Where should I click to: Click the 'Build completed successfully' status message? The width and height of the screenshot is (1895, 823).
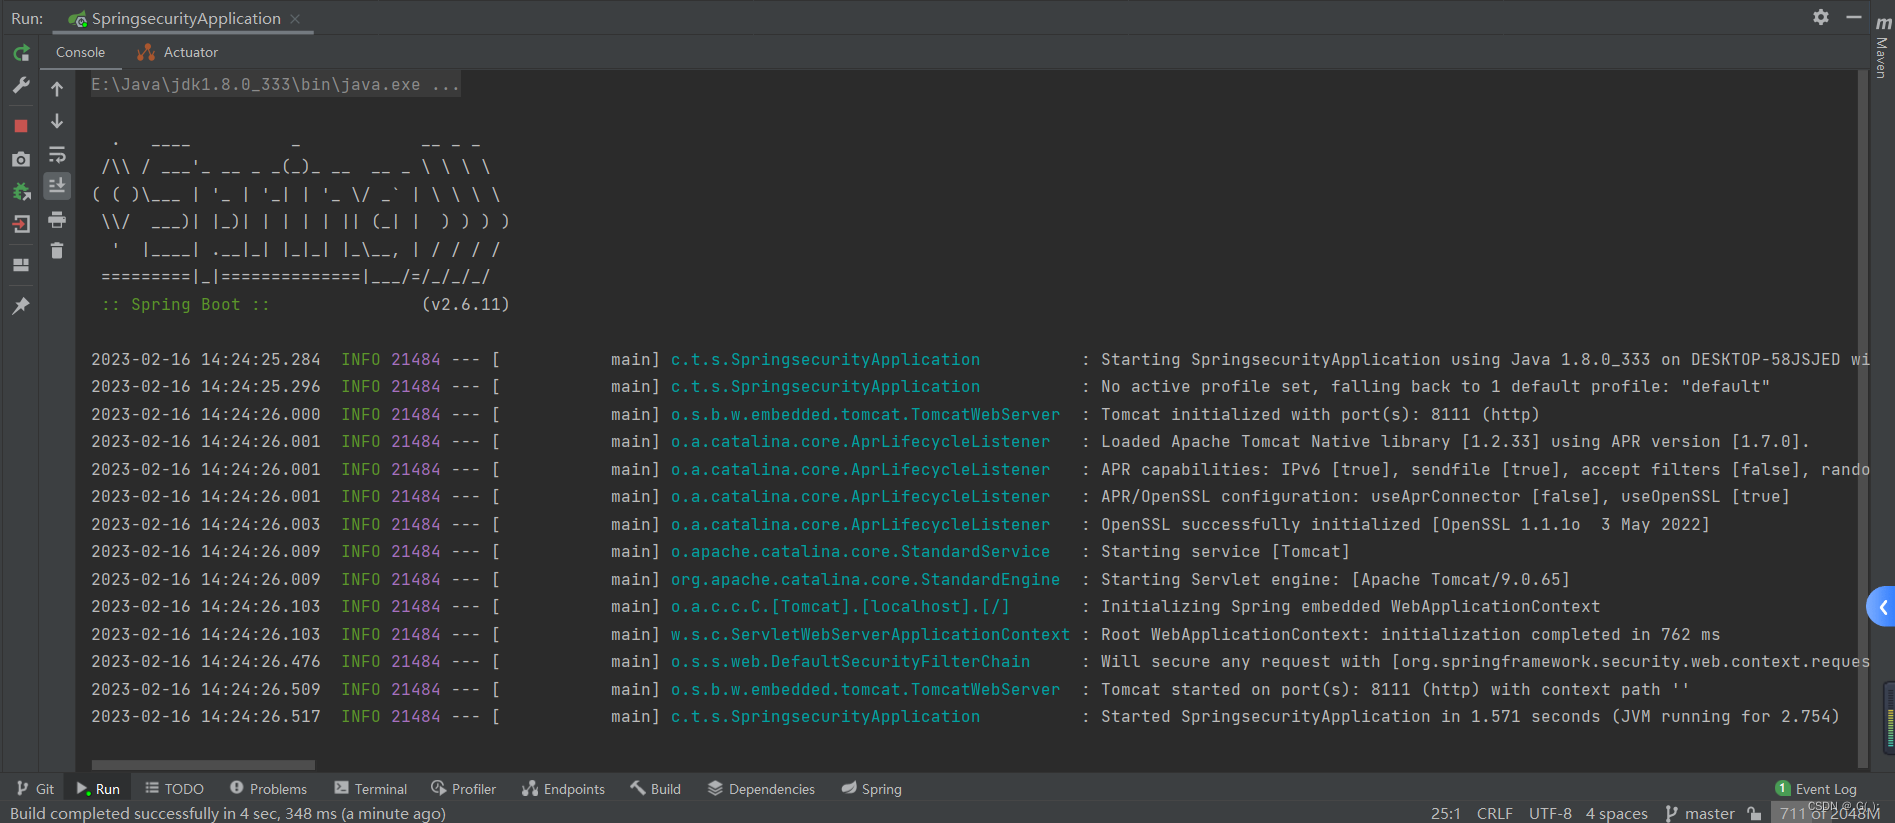tap(228, 814)
